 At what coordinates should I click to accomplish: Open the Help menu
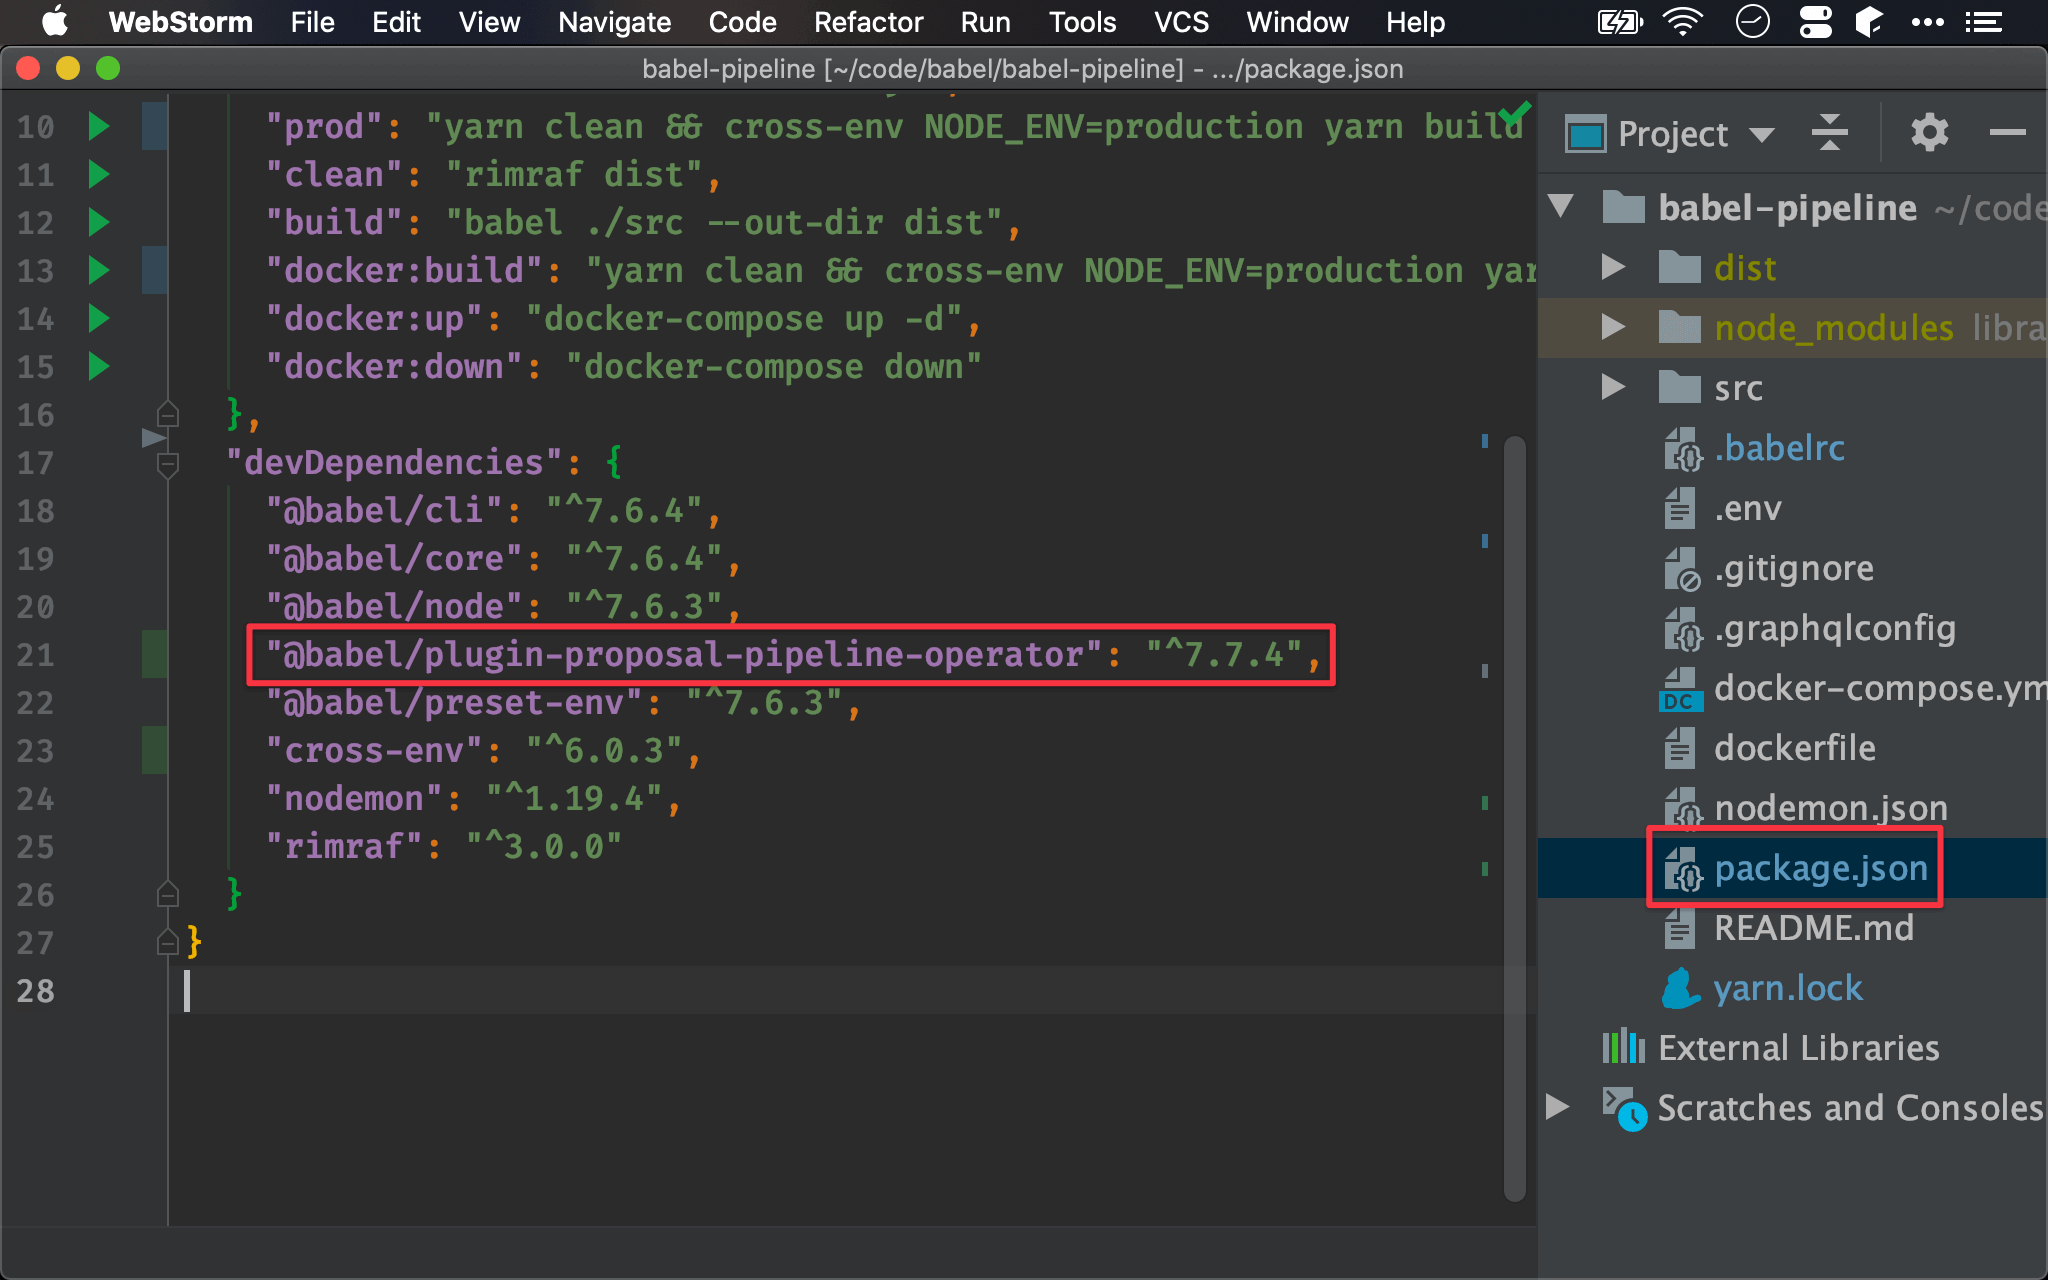coord(1415,22)
